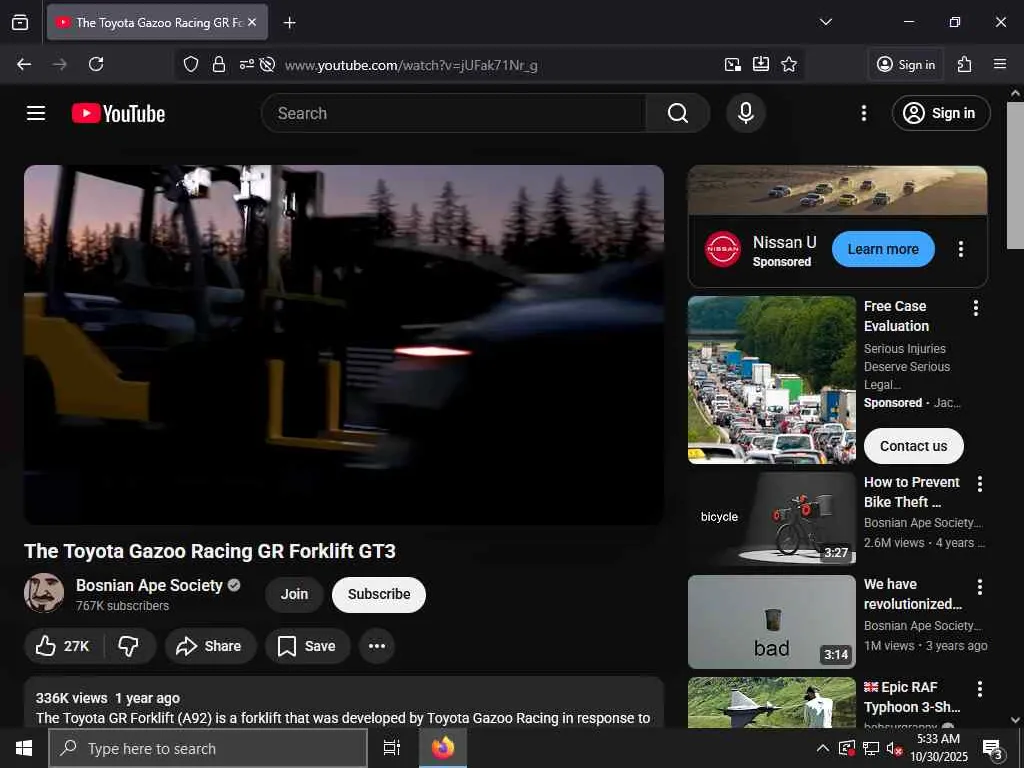Close the Toyota Gazoo Racing tab

(x=252, y=22)
